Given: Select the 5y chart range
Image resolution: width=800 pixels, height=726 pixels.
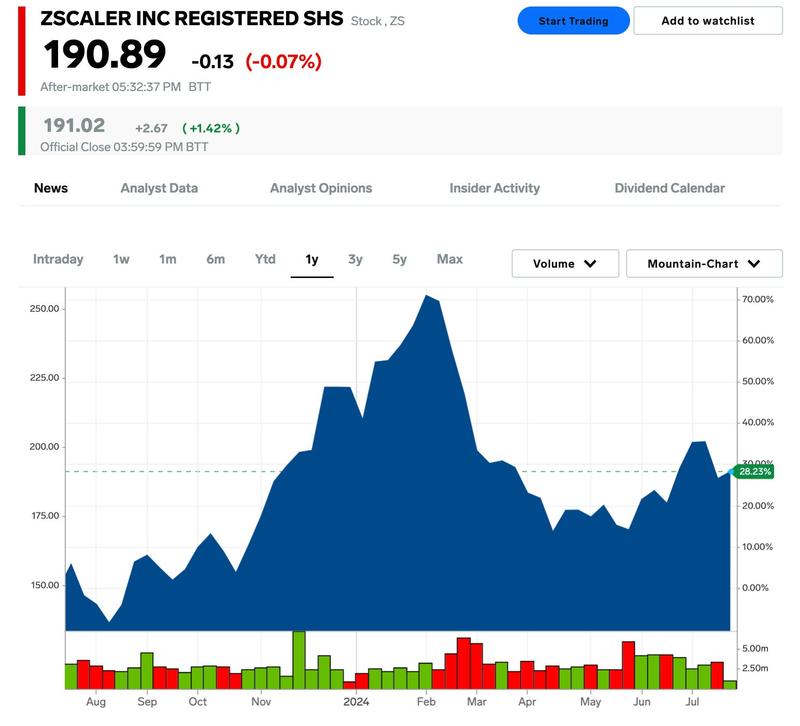Looking at the screenshot, I should tap(399, 259).
